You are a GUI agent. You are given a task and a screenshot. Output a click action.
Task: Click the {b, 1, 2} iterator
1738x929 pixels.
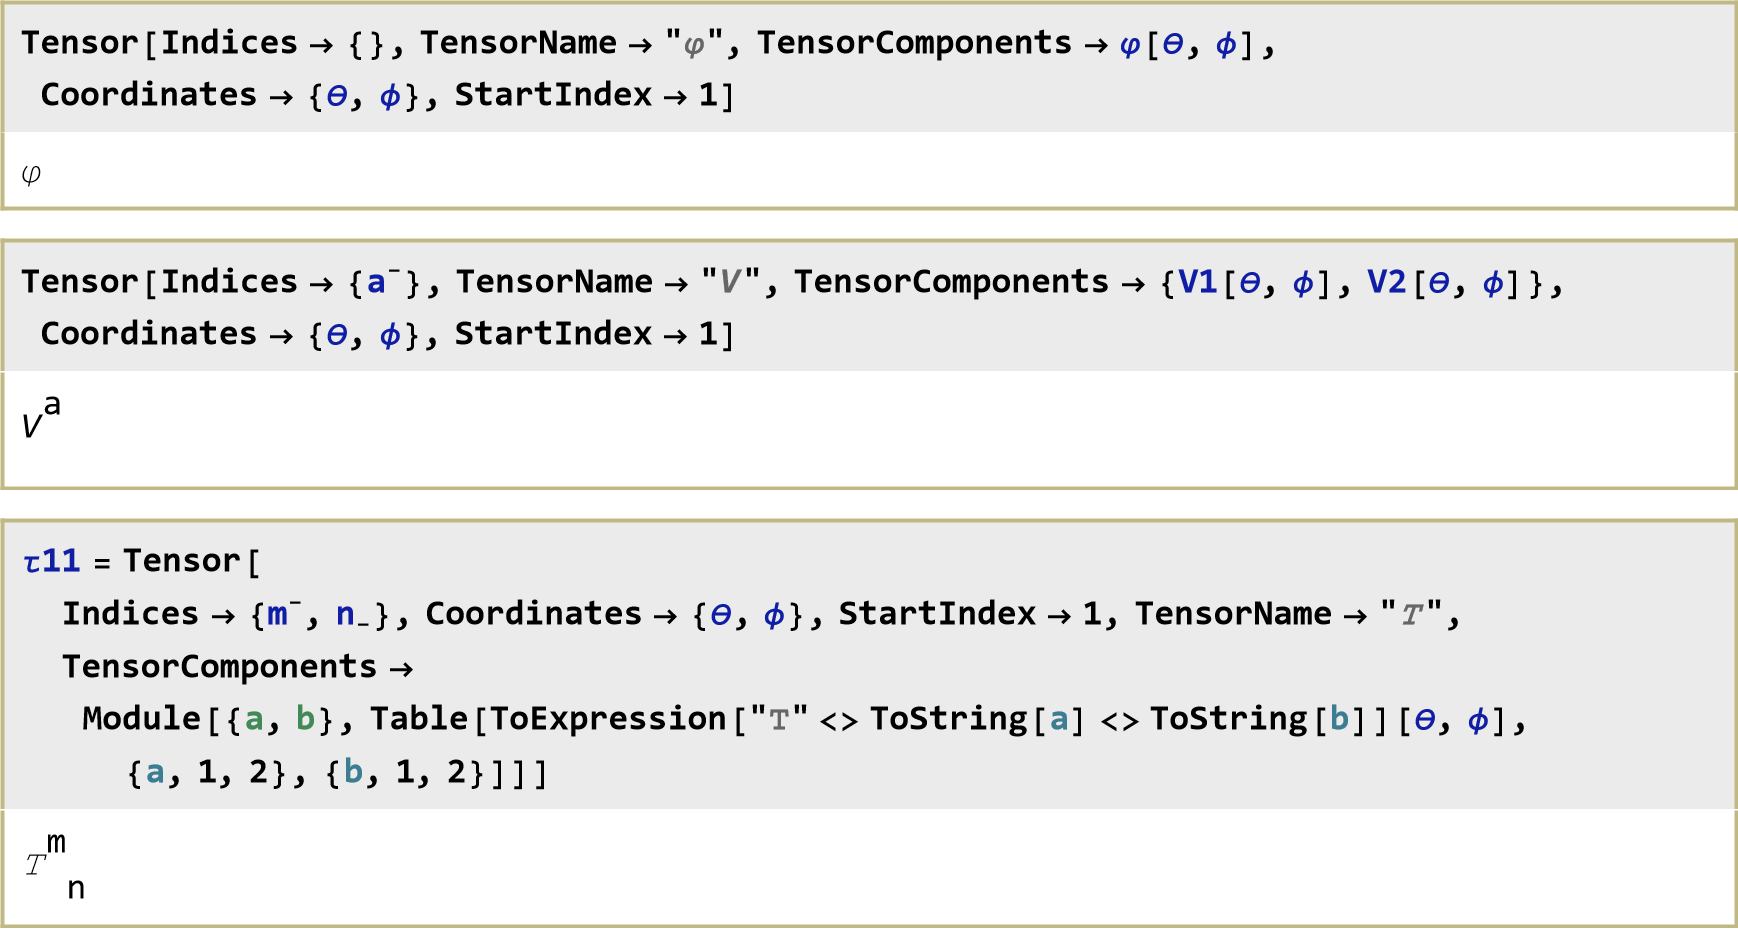(407, 773)
